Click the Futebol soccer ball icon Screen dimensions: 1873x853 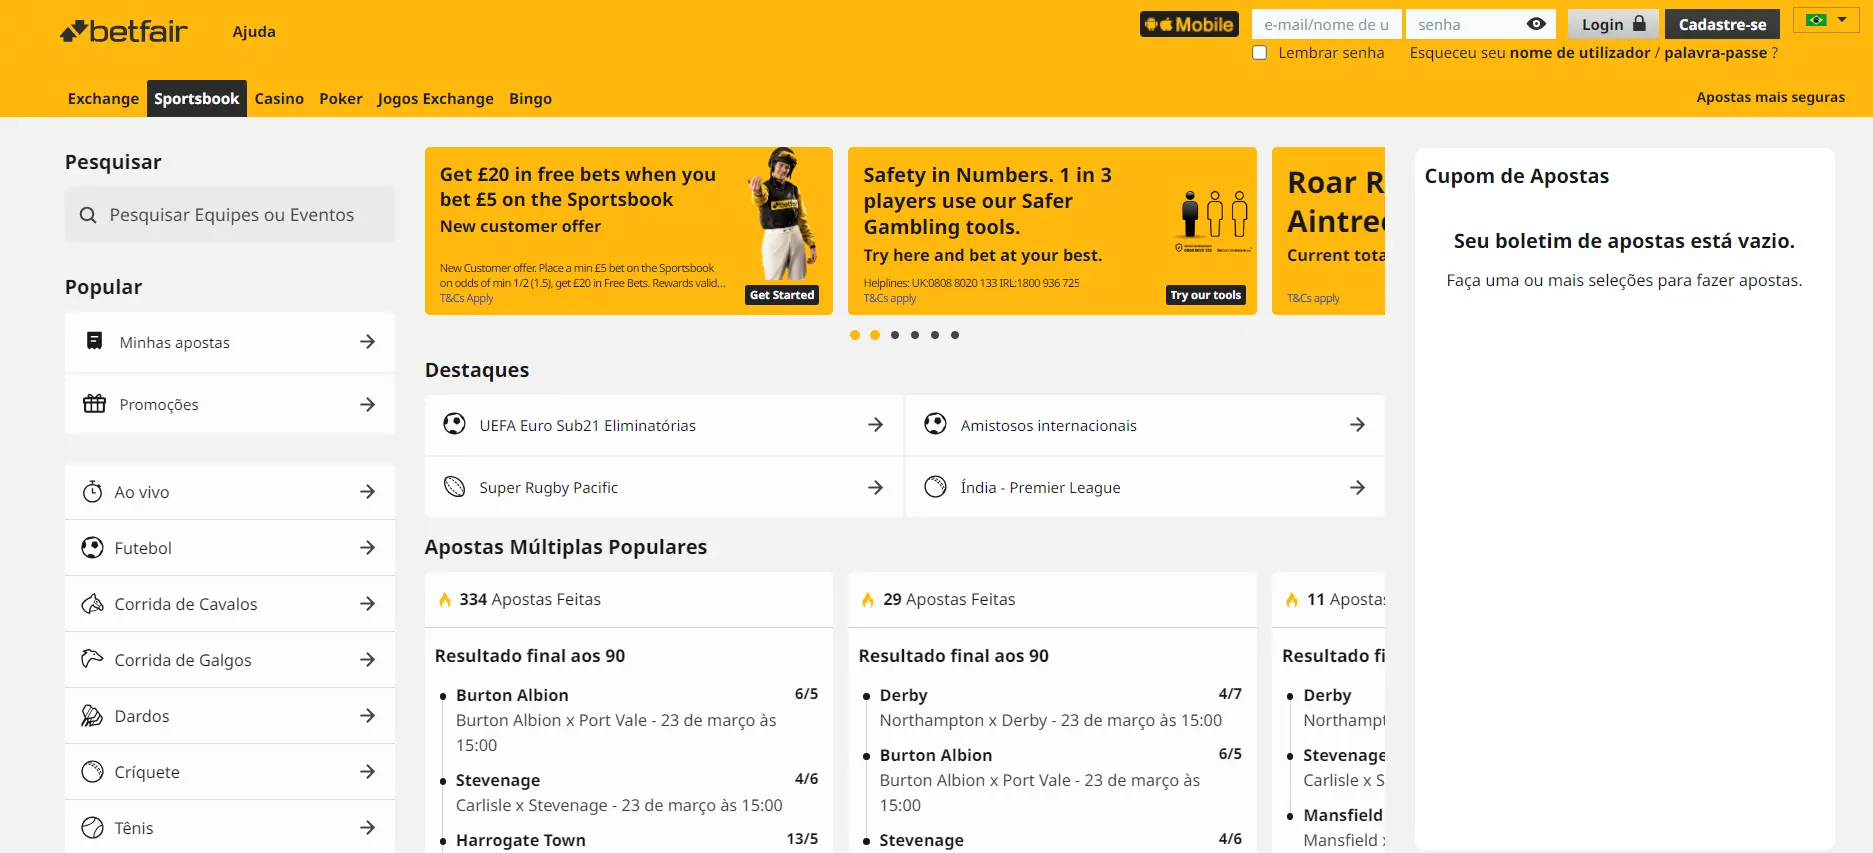tap(92, 547)
